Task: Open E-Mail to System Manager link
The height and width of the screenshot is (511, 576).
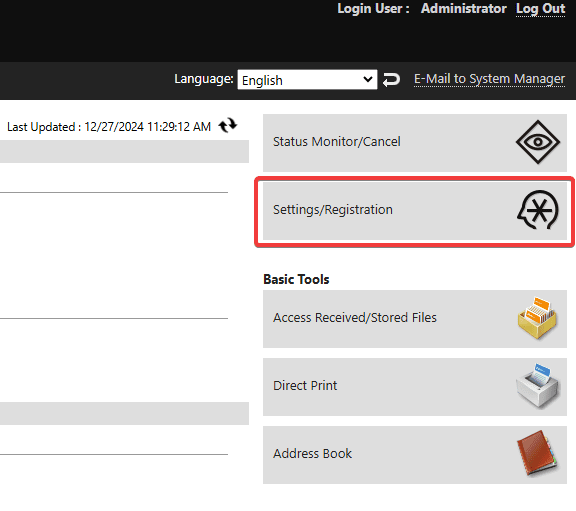Action: [489, 79]
